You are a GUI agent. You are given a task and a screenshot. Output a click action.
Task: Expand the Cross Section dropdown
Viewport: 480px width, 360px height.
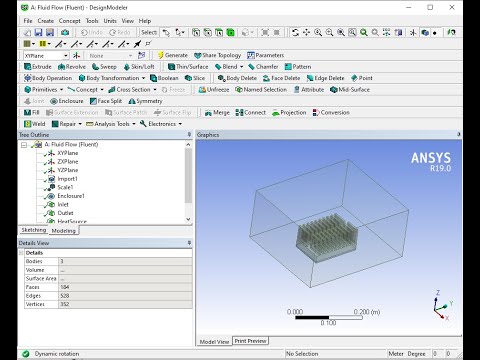point(155,90)
